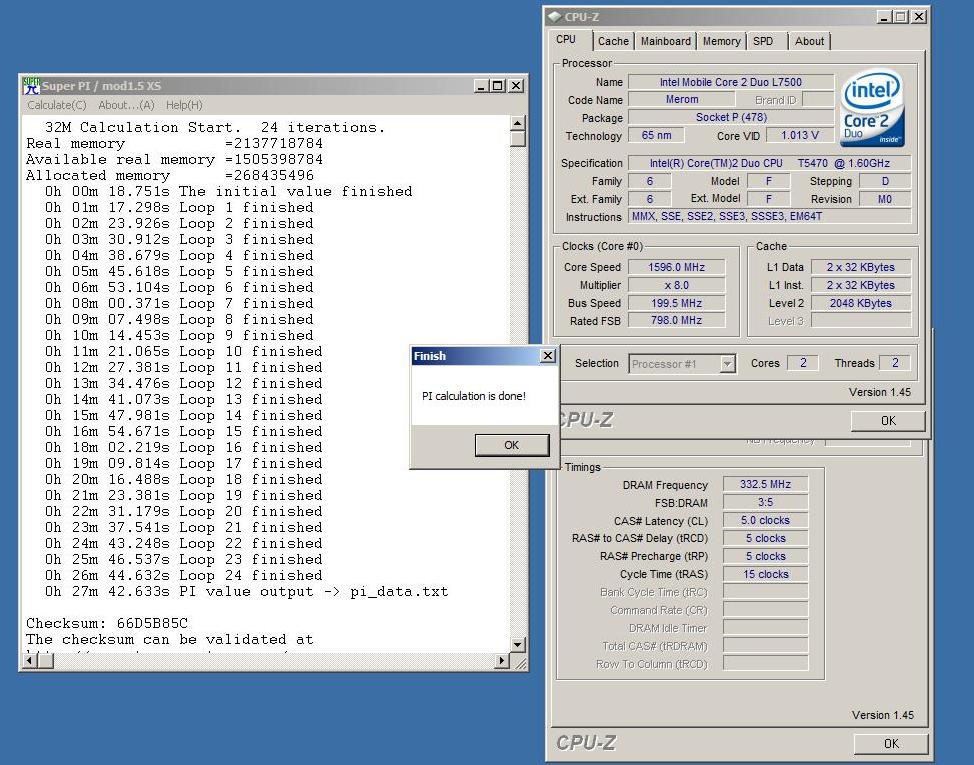Click Super PI vertical scrollbar up arrow

point(517,123)
